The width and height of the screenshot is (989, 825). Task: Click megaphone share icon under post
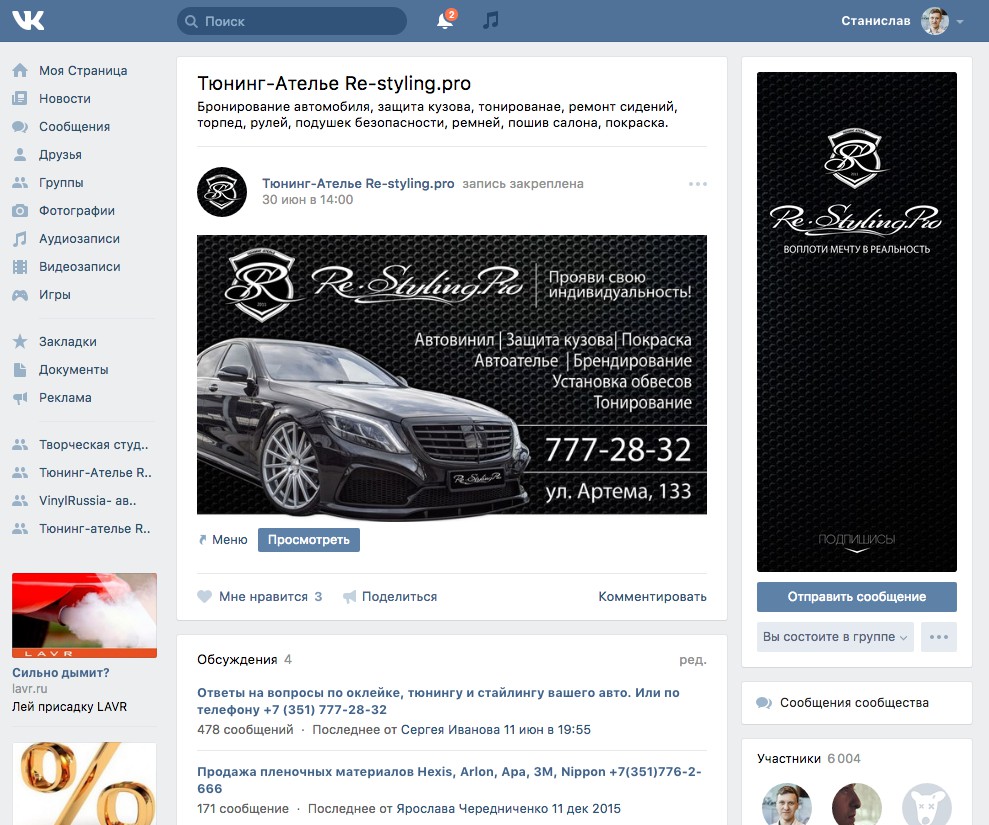pyautogui.click(x=349, y=597)
